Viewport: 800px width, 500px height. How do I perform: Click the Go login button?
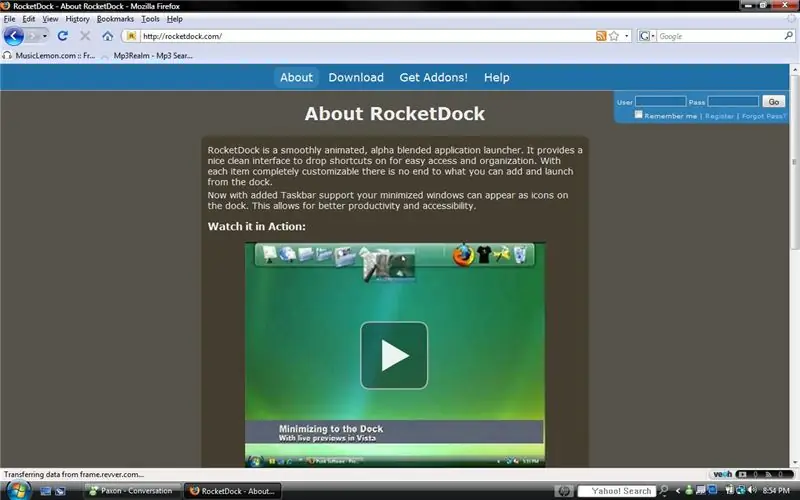coord(773,102)
